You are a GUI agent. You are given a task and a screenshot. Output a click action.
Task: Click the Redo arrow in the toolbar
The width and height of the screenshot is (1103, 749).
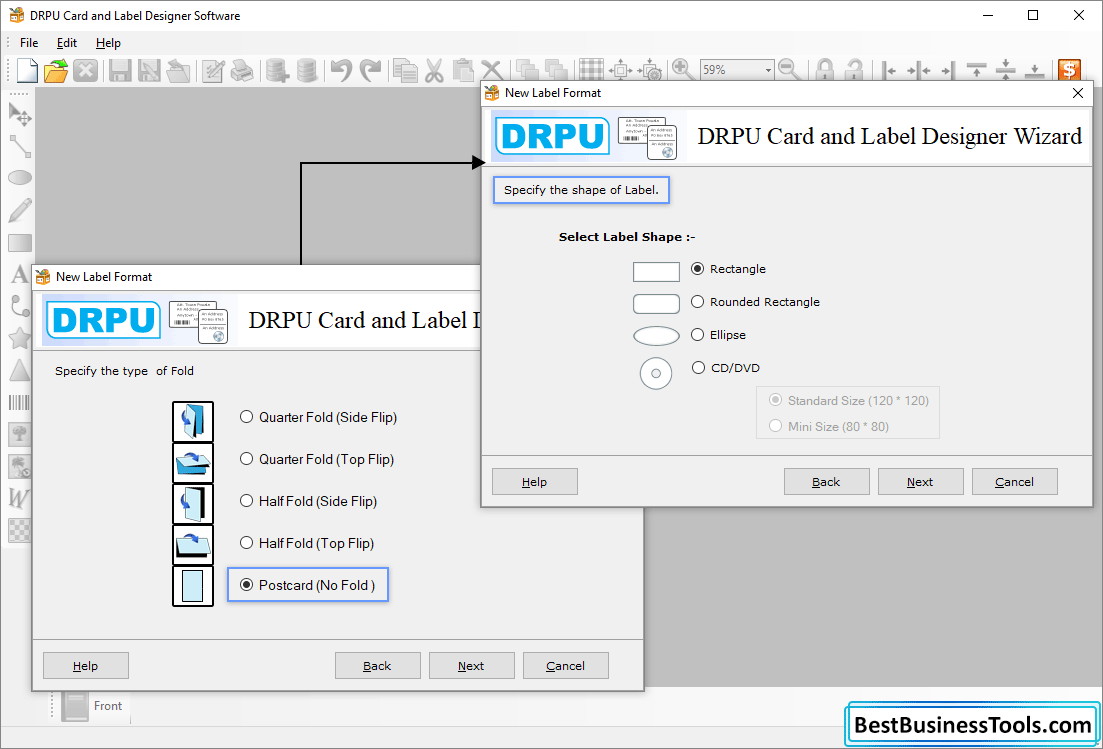pyautogui.click(x=370, y=70)
